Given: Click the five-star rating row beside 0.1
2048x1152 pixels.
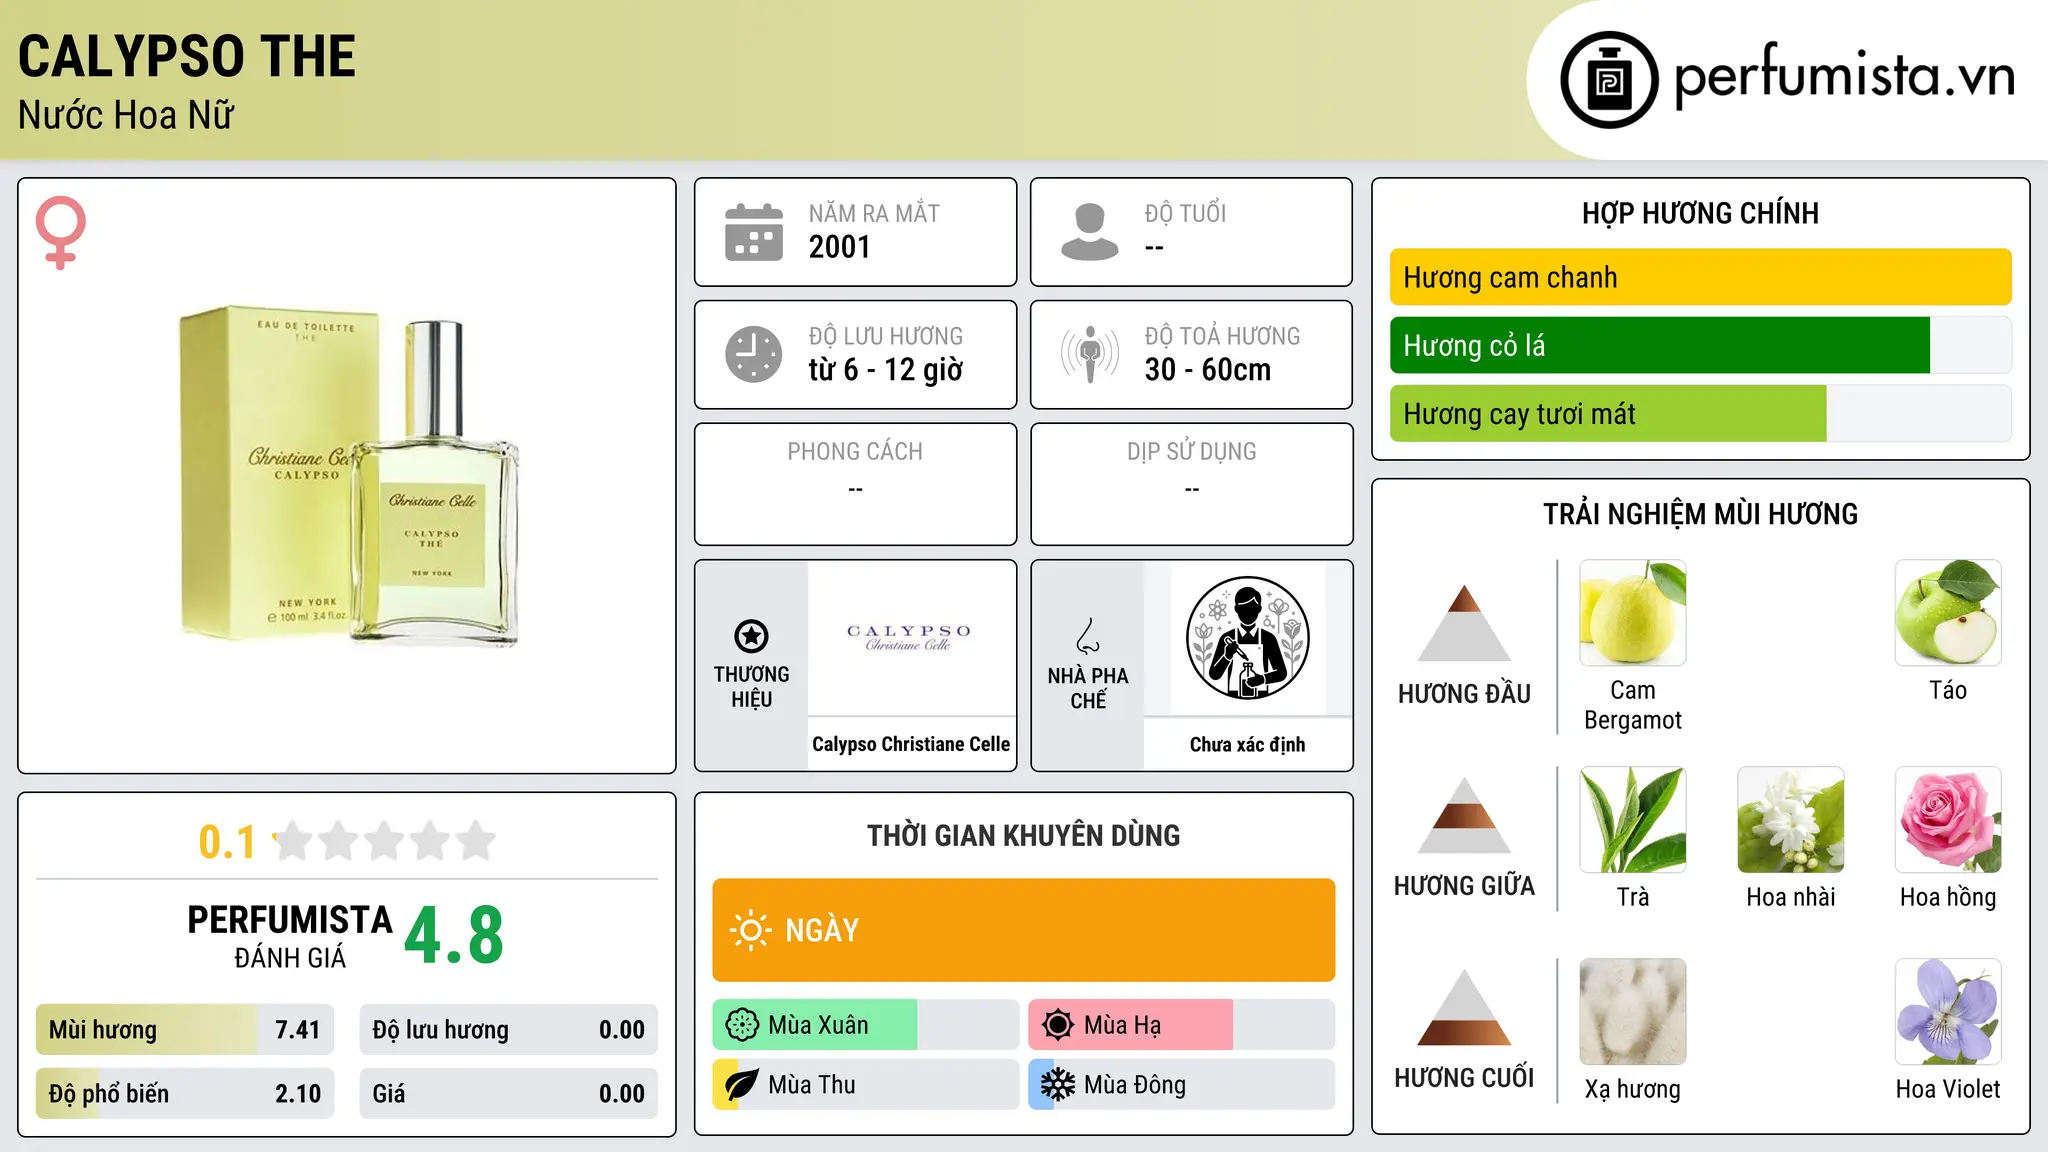Looking at the screenshot, I should pyautogui.click(x=385, y=841).
